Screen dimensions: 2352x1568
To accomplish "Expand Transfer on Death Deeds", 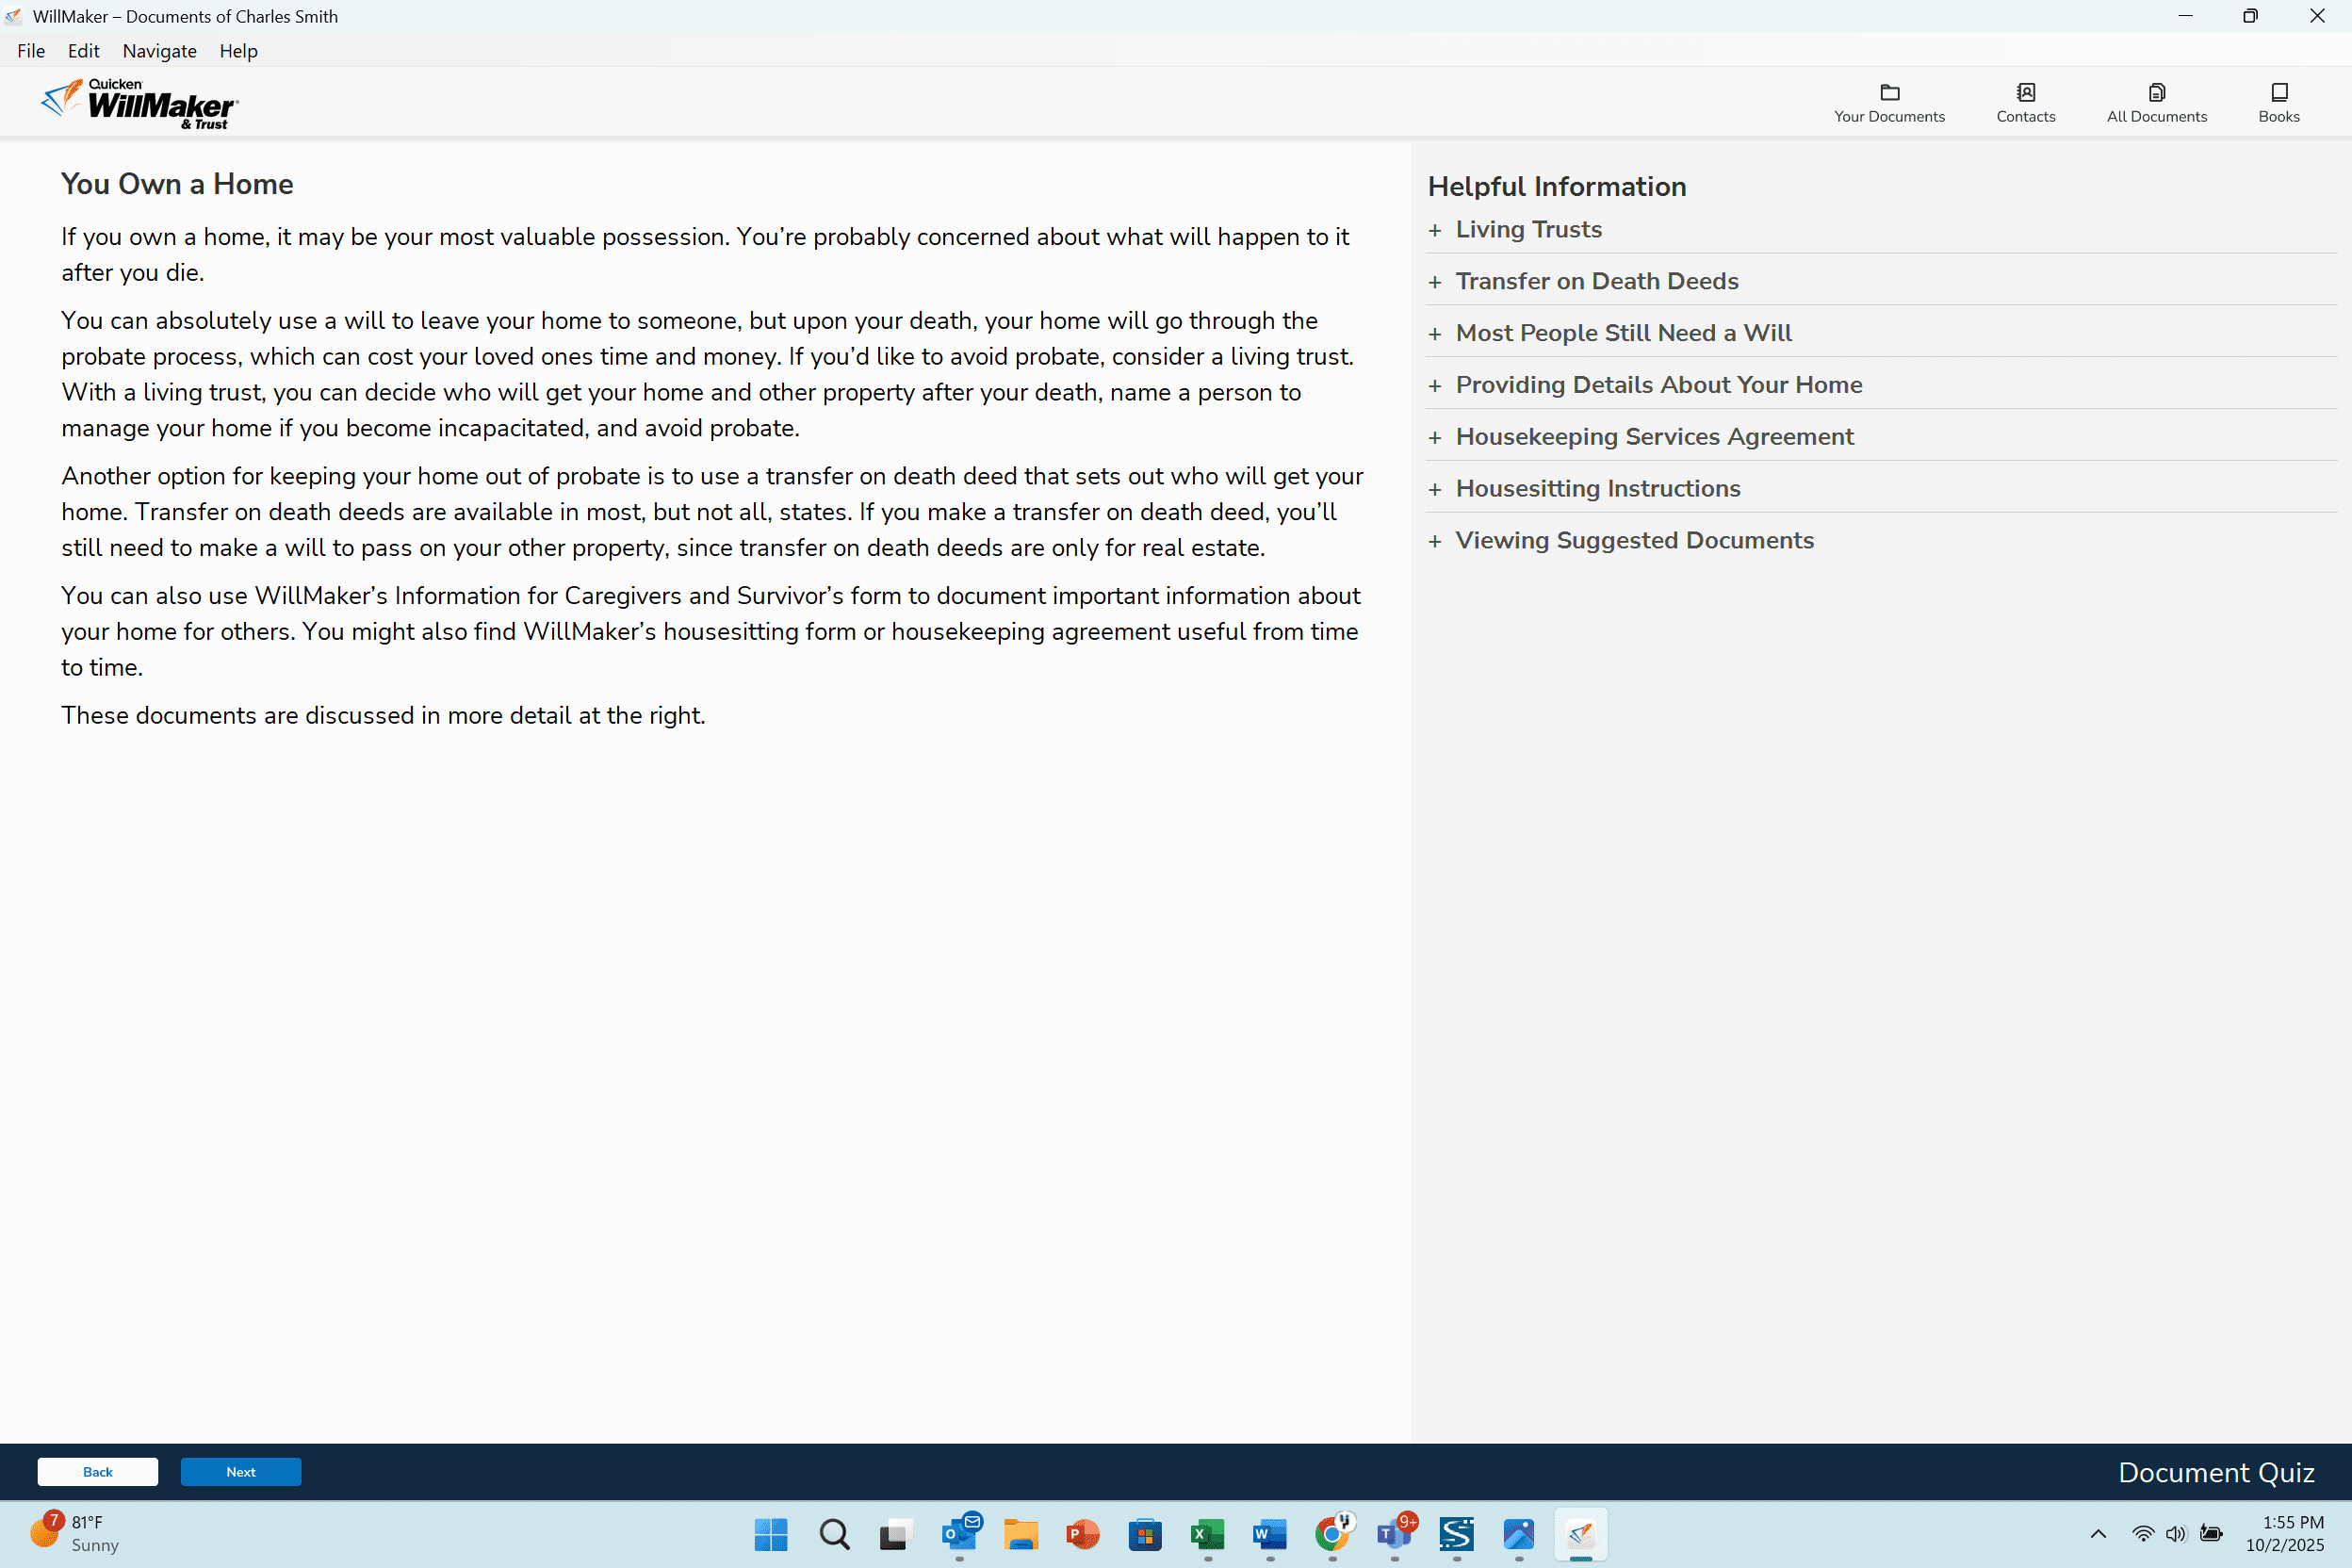I will (x=1596, y=282).
